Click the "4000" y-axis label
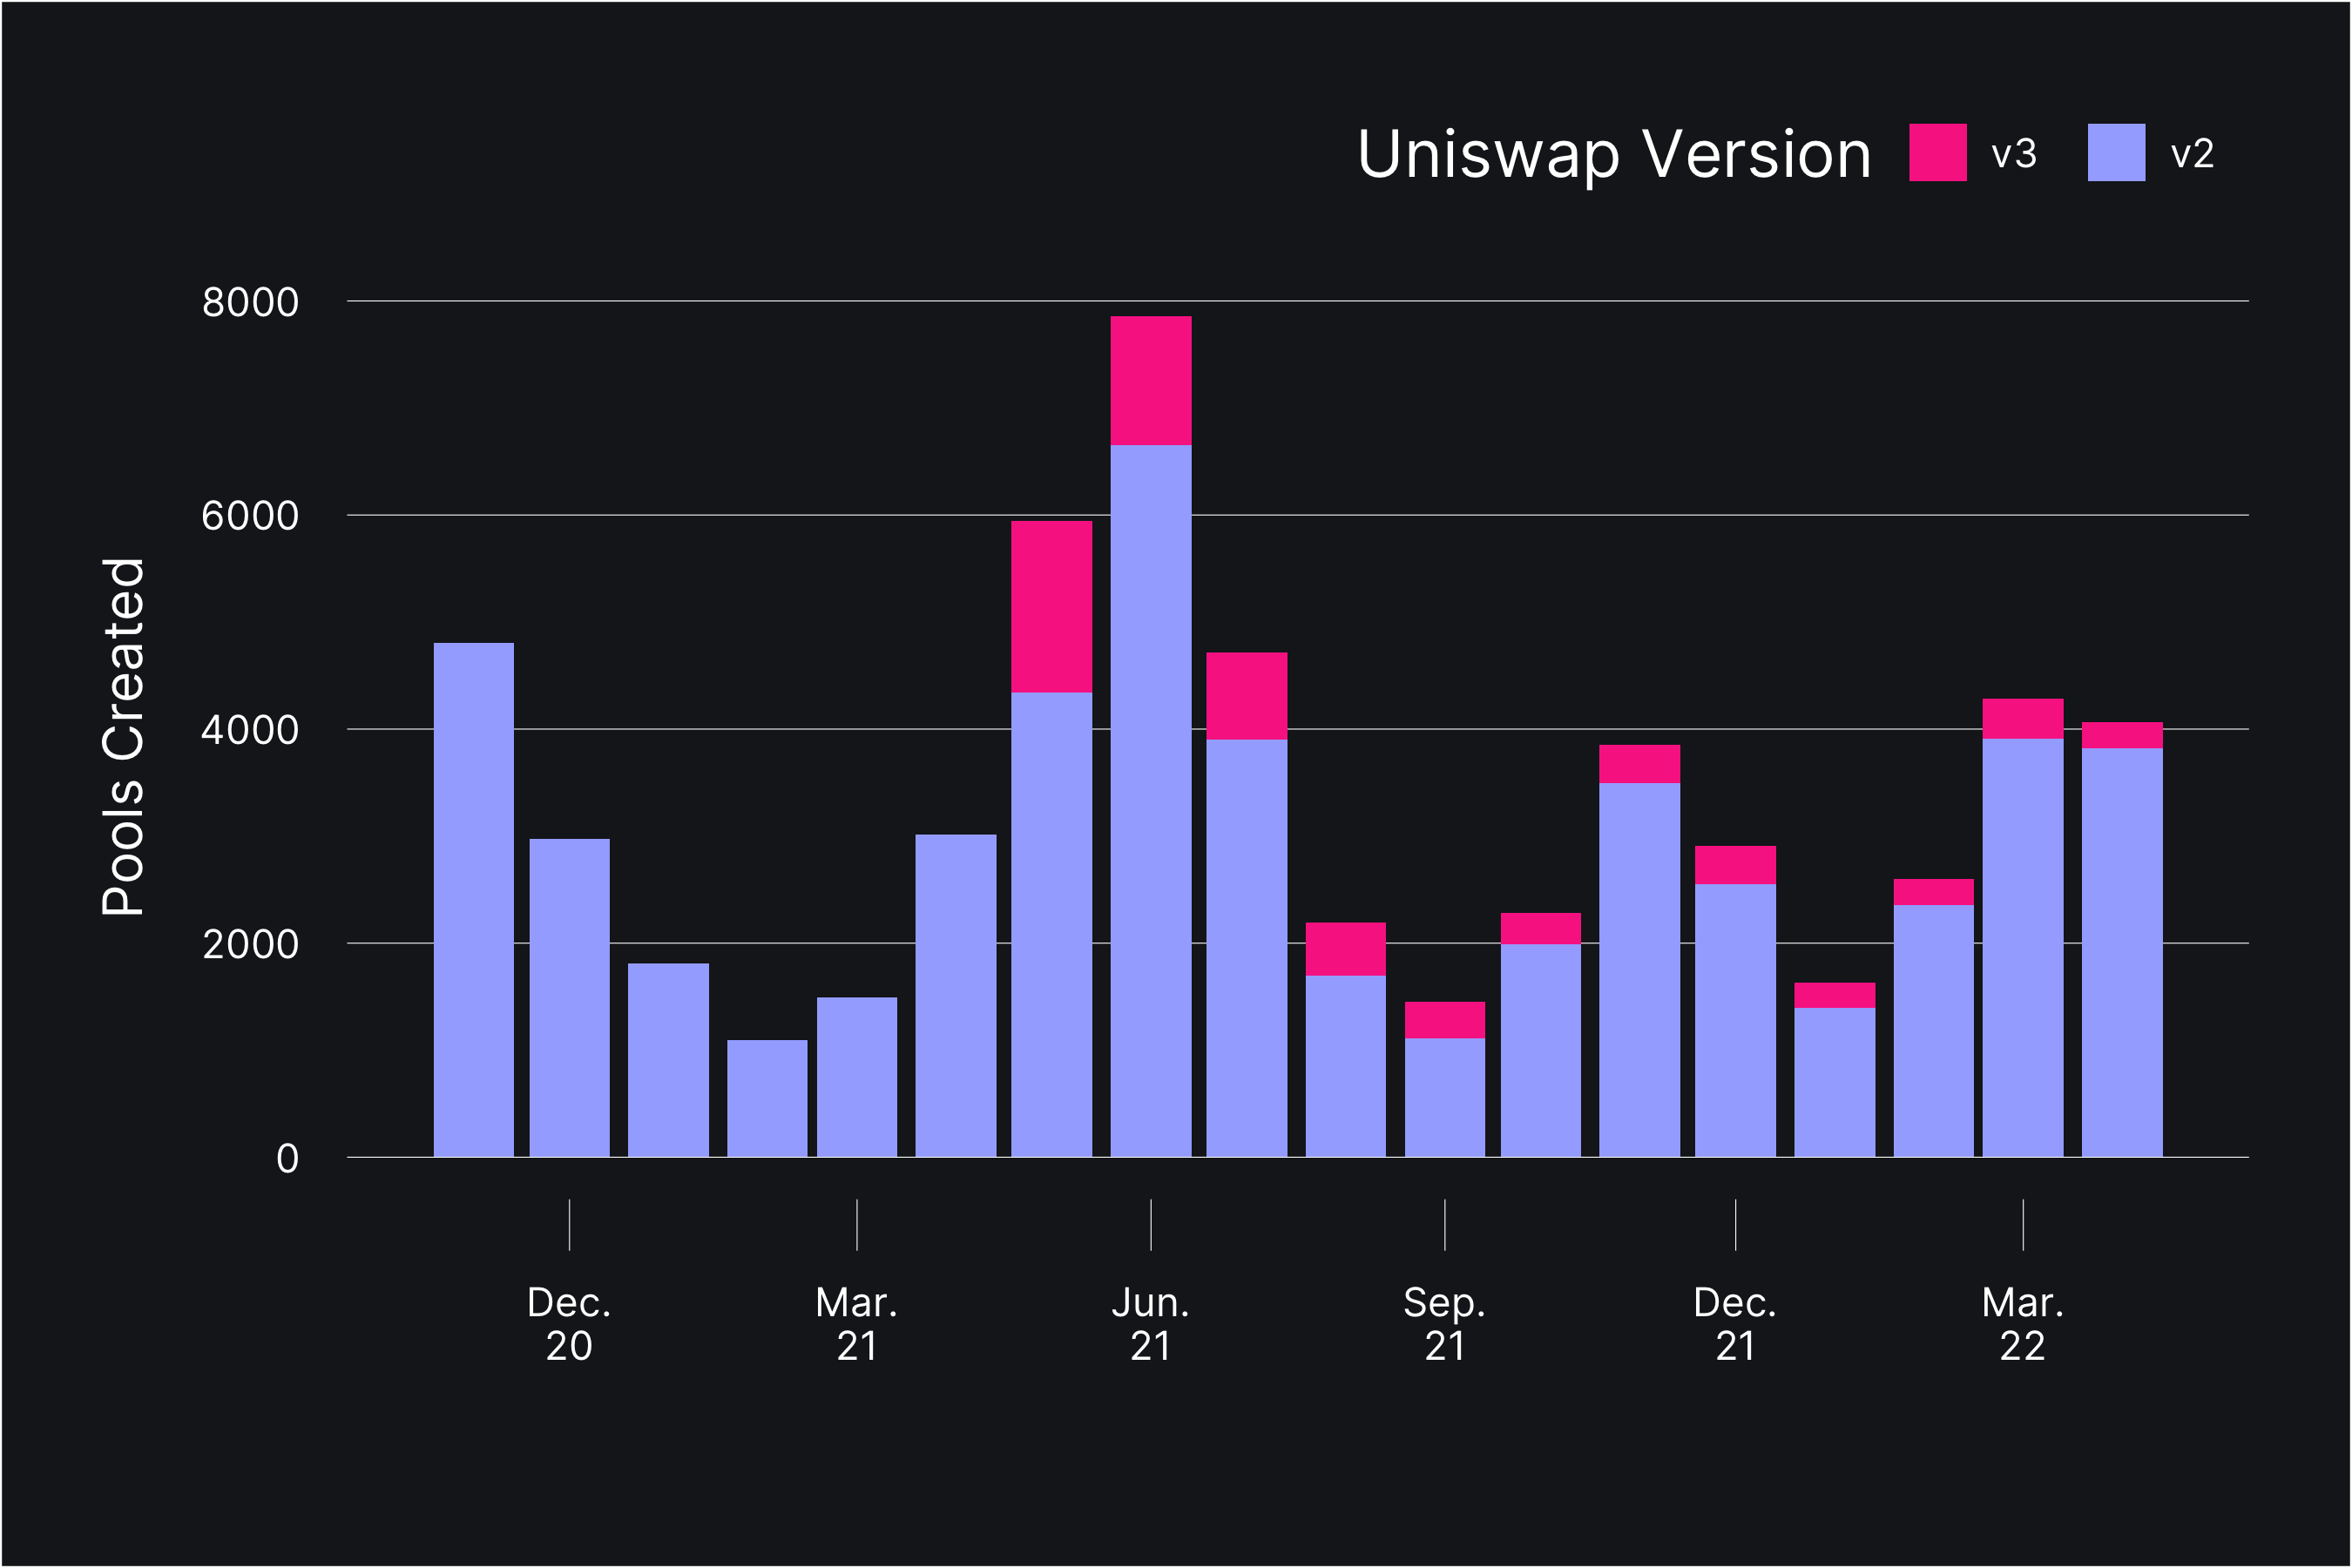 click(250, 730)
